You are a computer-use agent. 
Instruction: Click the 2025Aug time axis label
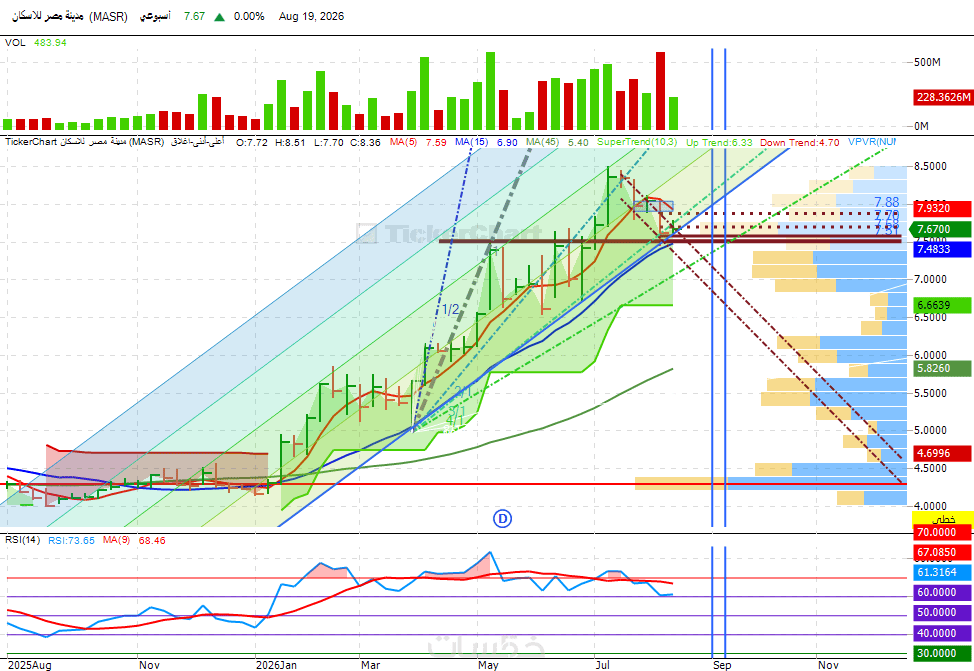tap(29, 665)
